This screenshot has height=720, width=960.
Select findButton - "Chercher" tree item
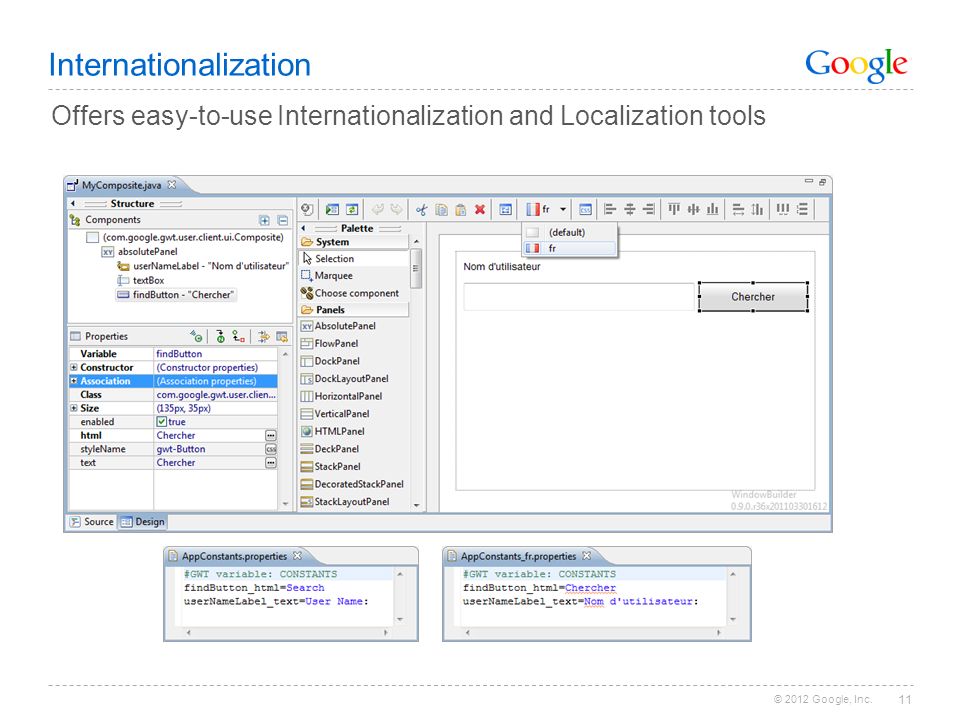176,294
